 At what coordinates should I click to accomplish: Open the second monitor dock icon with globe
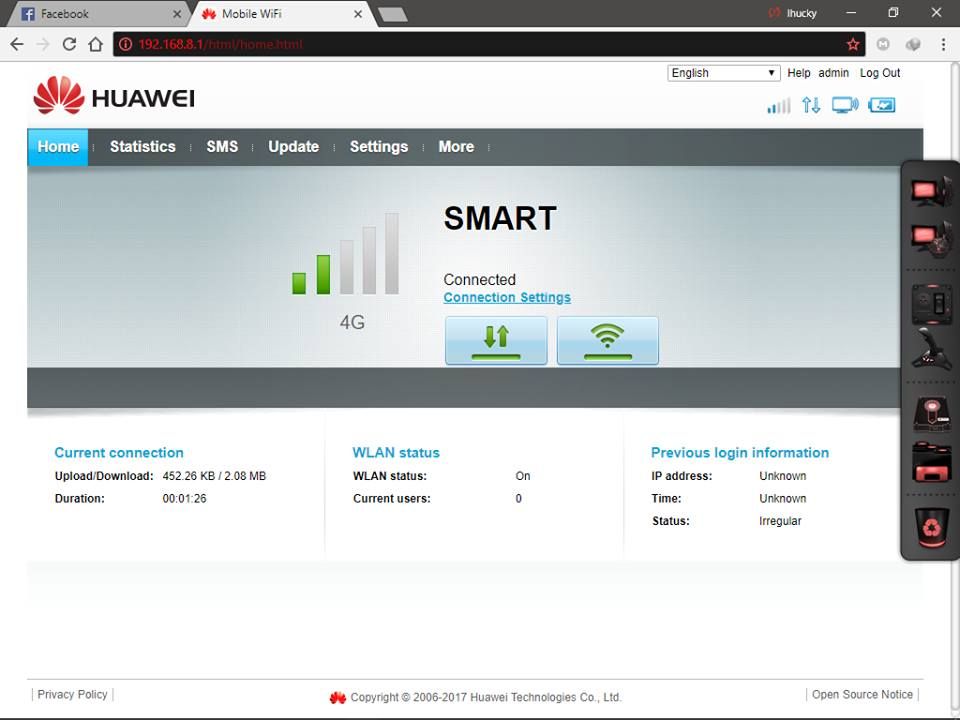pyautogui.click(x=931, y=239)
